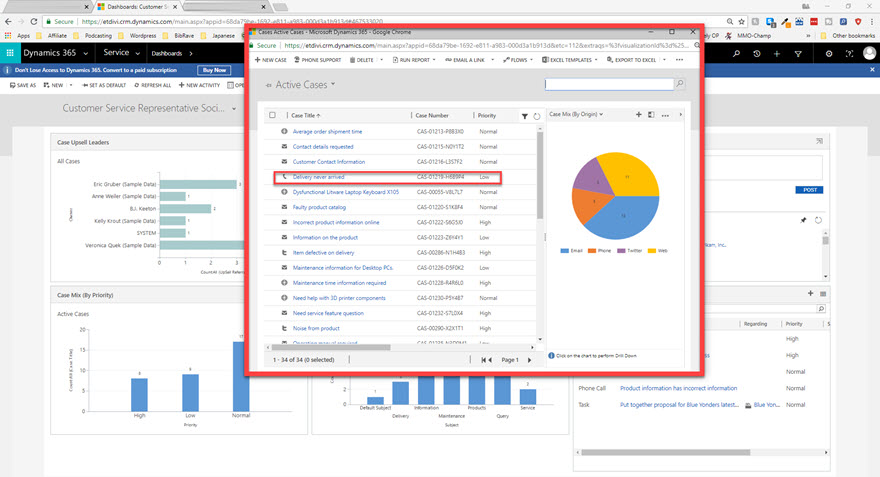Click Save As in dashboard toolbar

(x=23, y=85)
